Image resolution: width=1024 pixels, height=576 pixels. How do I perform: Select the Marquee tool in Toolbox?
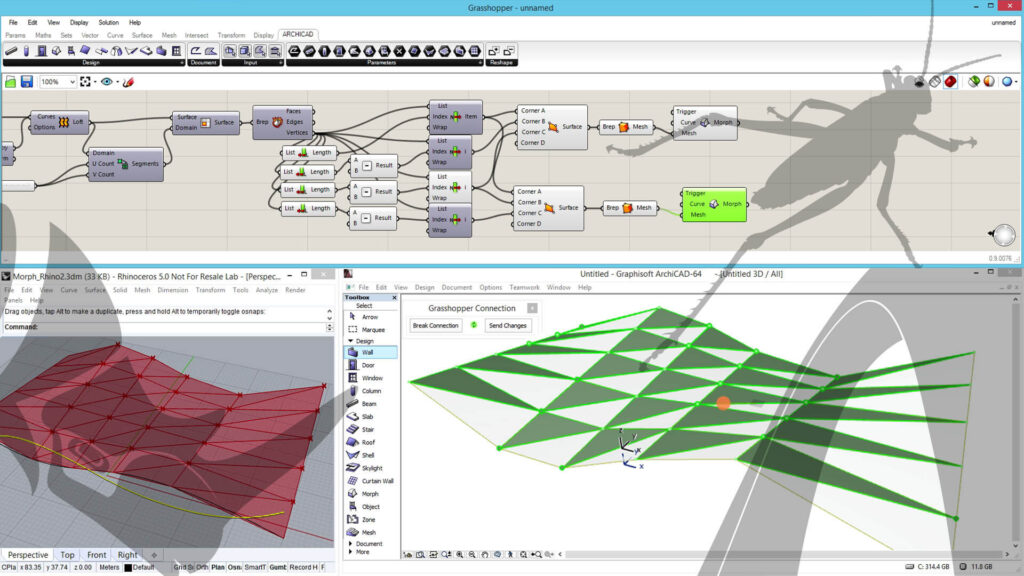tap(370, 330)
